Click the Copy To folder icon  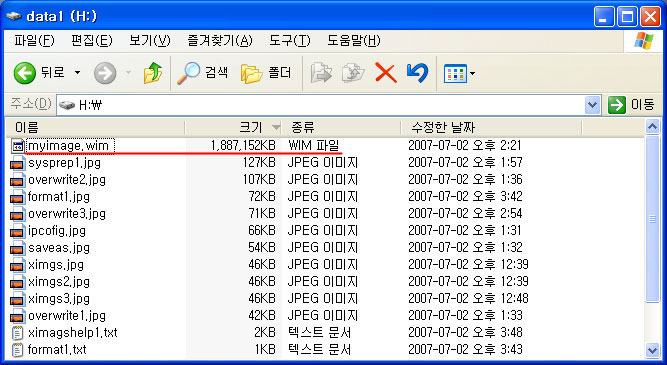click(x=353, y=73)
